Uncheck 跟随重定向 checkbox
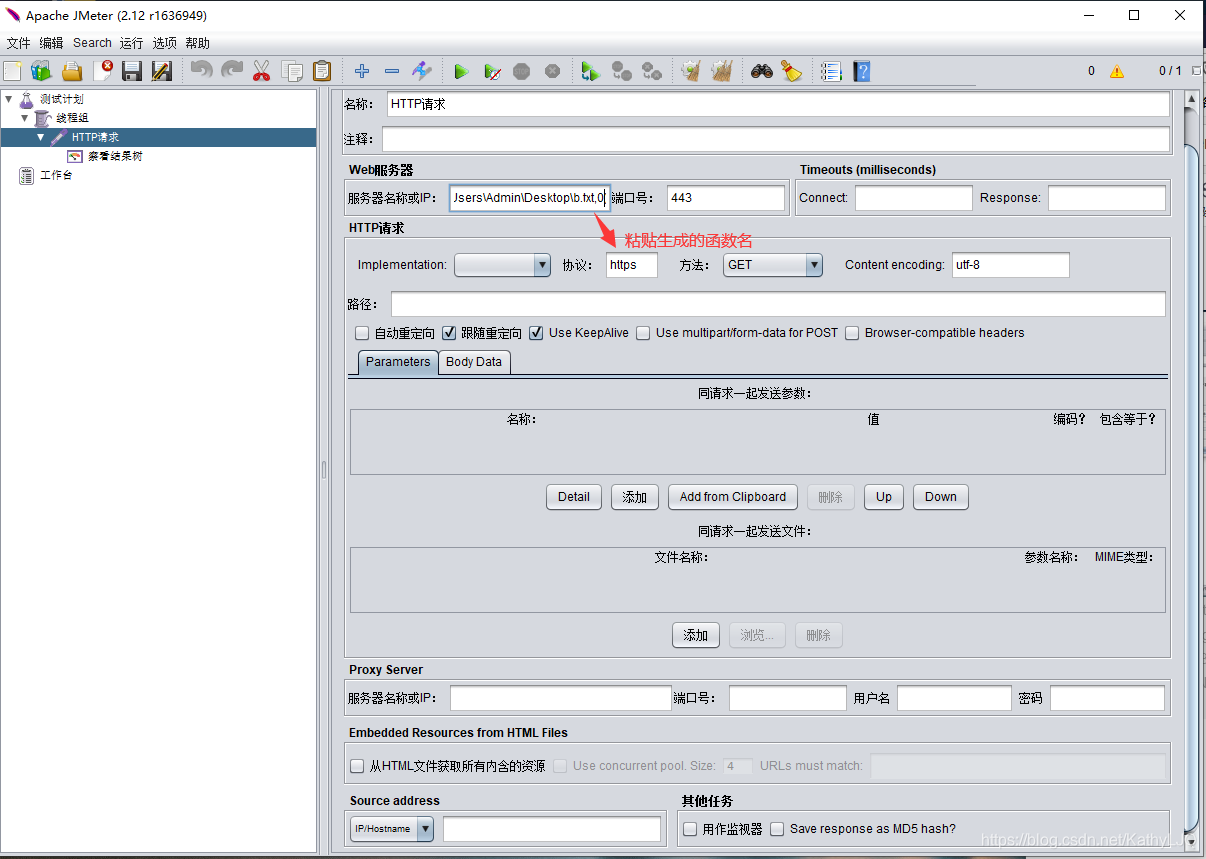 tap(449, 333)
